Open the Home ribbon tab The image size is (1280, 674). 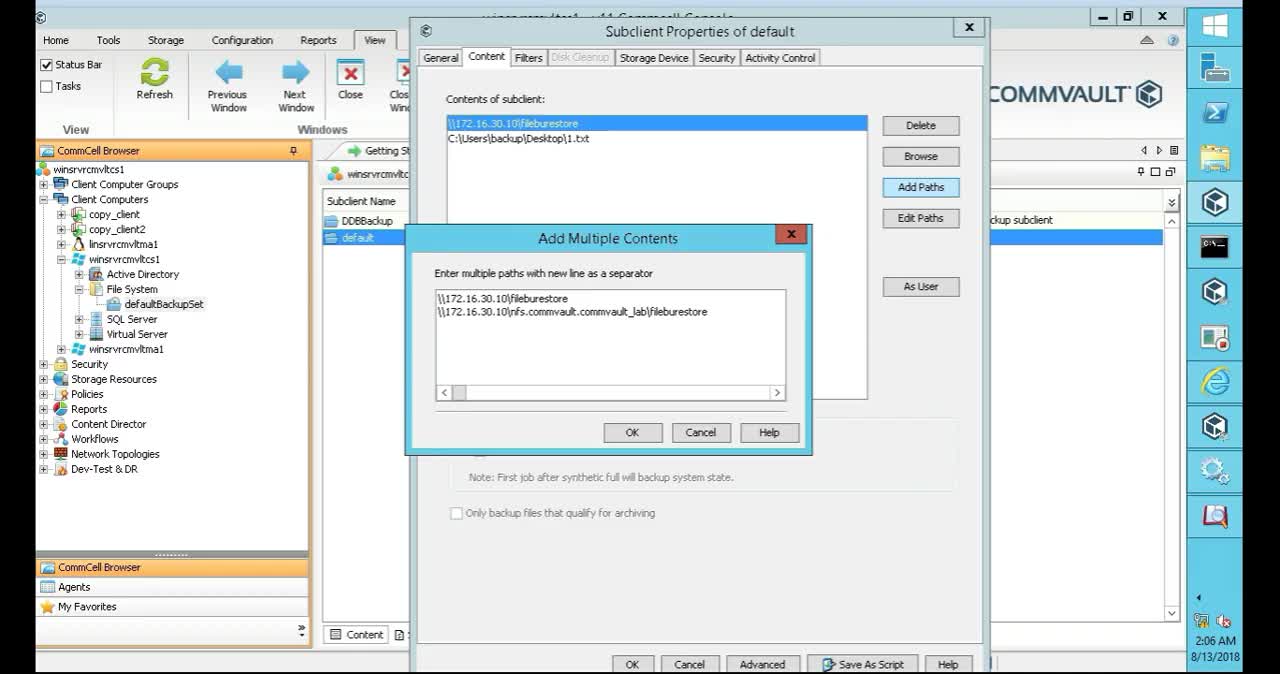(x=56, y=40)
